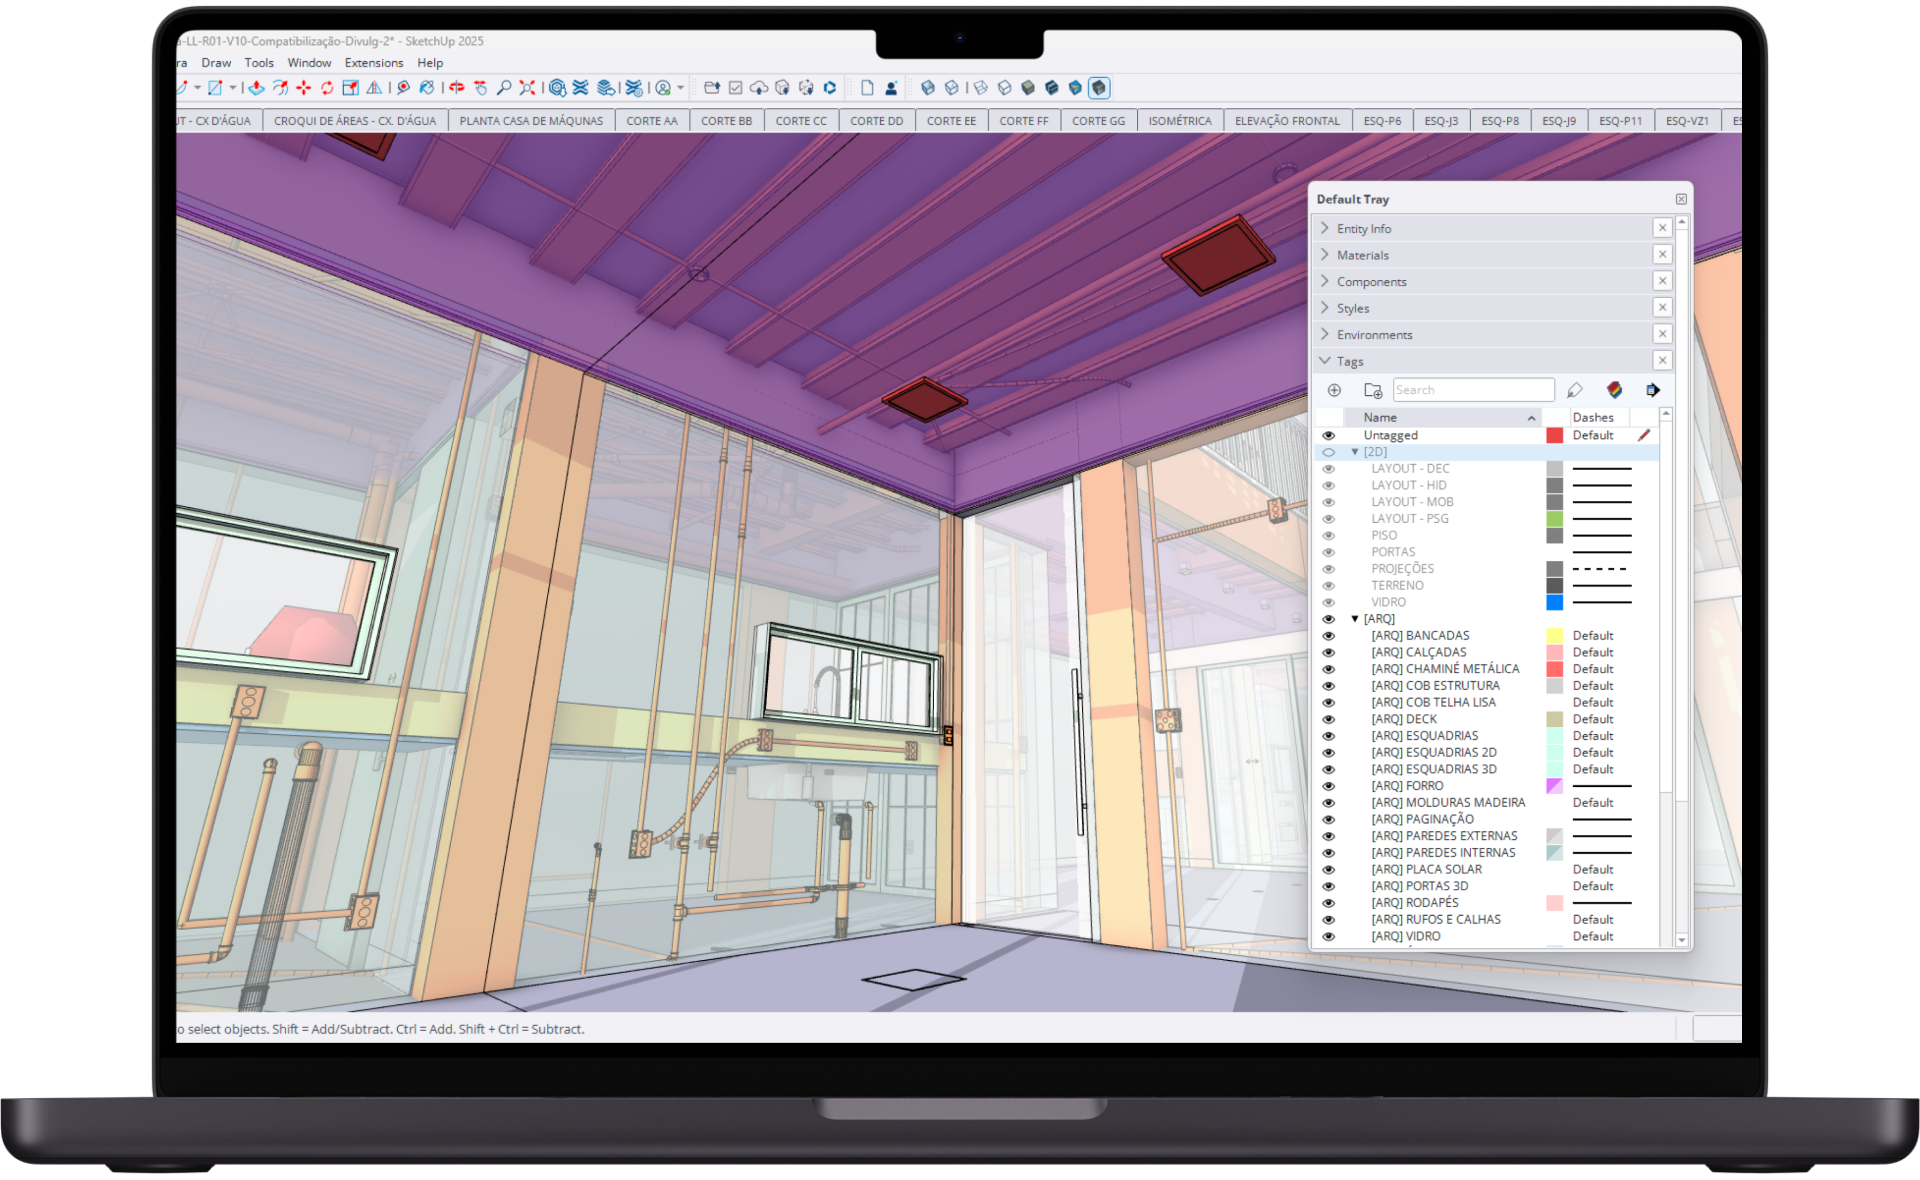Expand the Entity Info panel
The height and width of the screenshot is (1180, 1920).
pos(1325,228)
